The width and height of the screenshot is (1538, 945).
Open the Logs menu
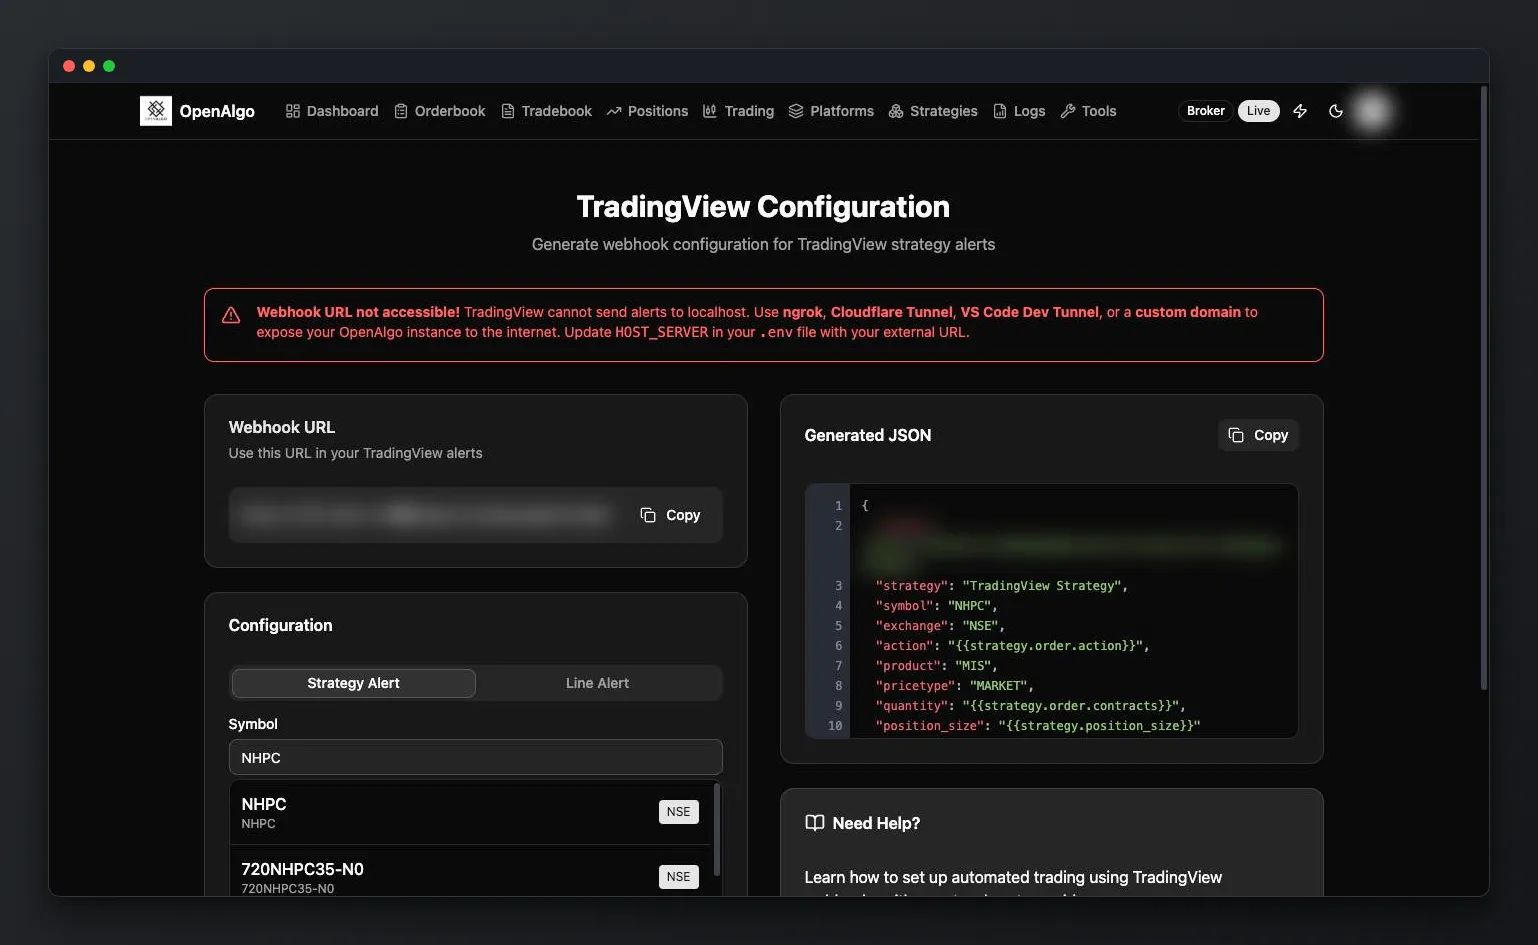[1019, 111]
